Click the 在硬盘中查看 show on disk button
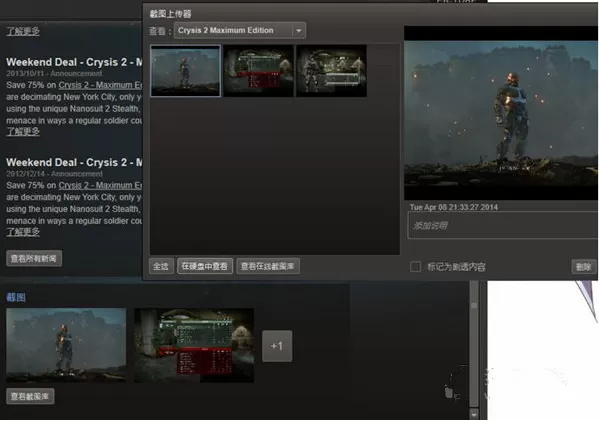The image size is (599, 421). click(205, 266)
